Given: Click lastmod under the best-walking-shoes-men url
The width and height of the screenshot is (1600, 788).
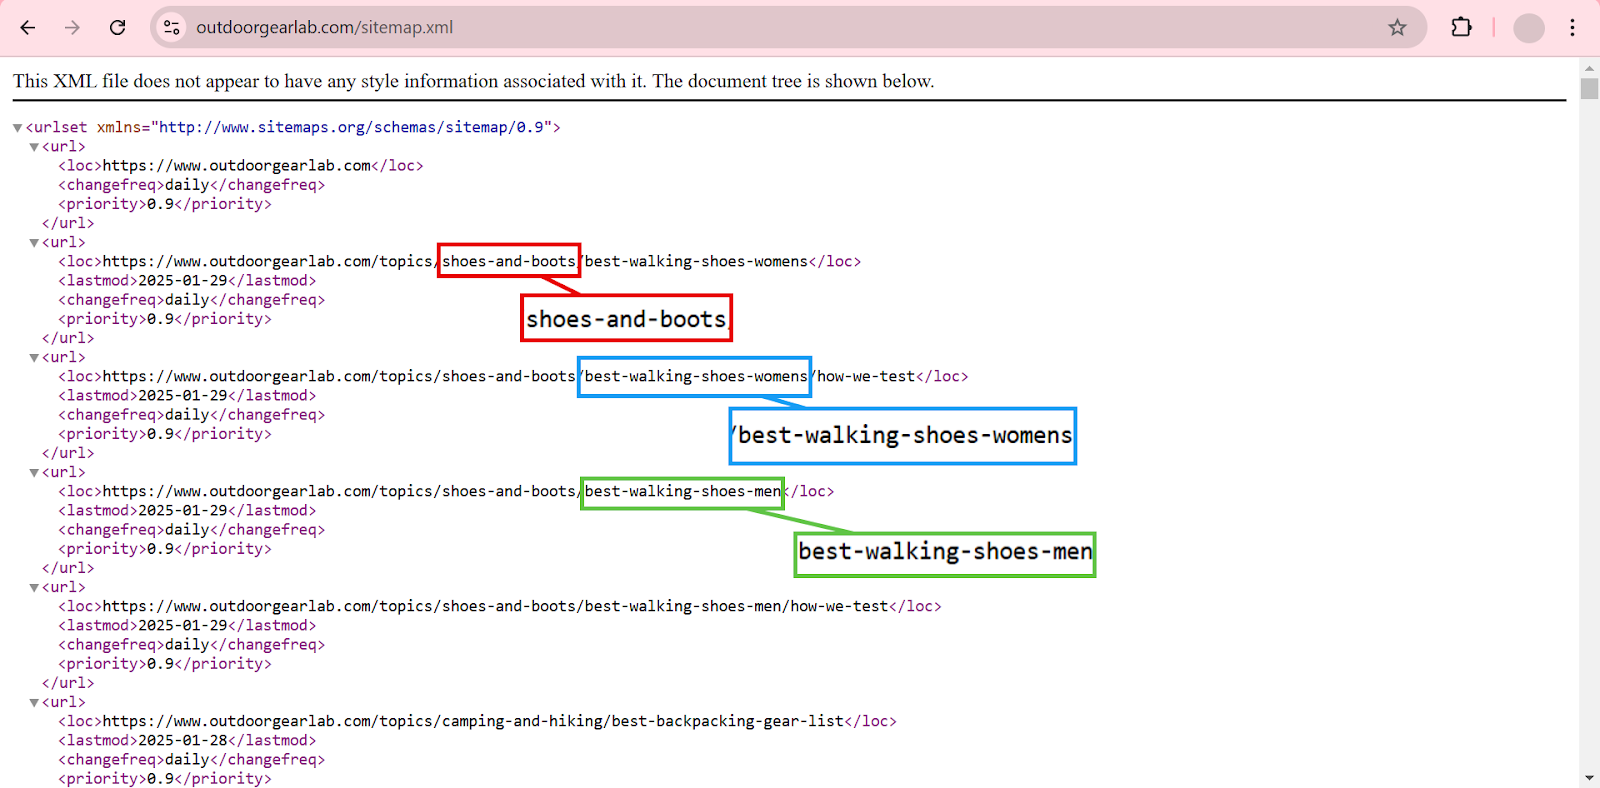Looking at the screenshot, I should tap(187, 511).
